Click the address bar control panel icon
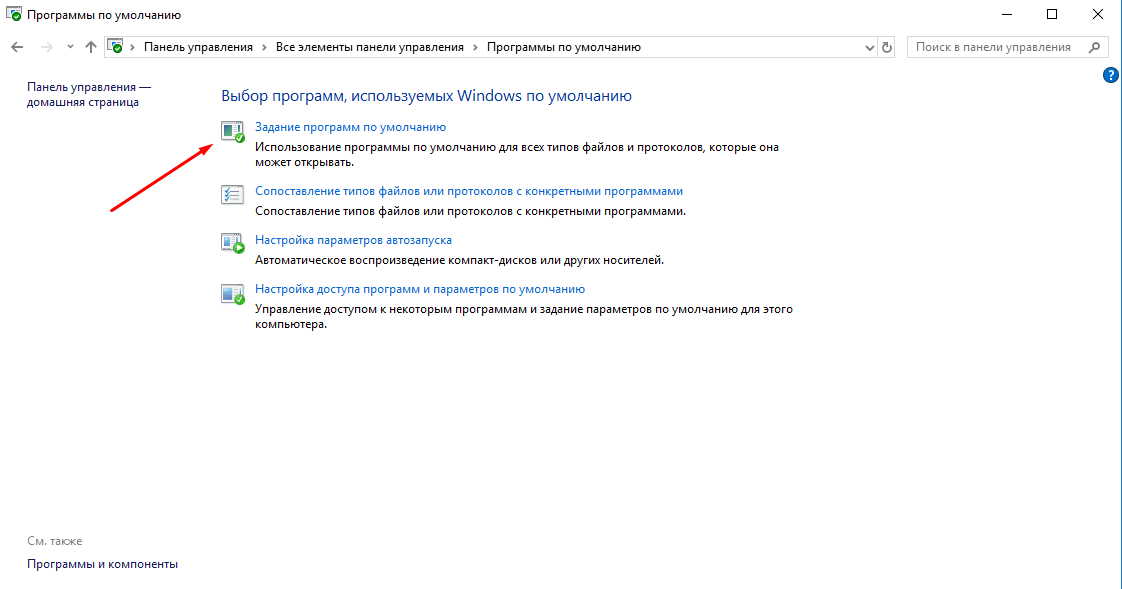The height and width of the screenshot is (589, 1122). tap(115, 47)
